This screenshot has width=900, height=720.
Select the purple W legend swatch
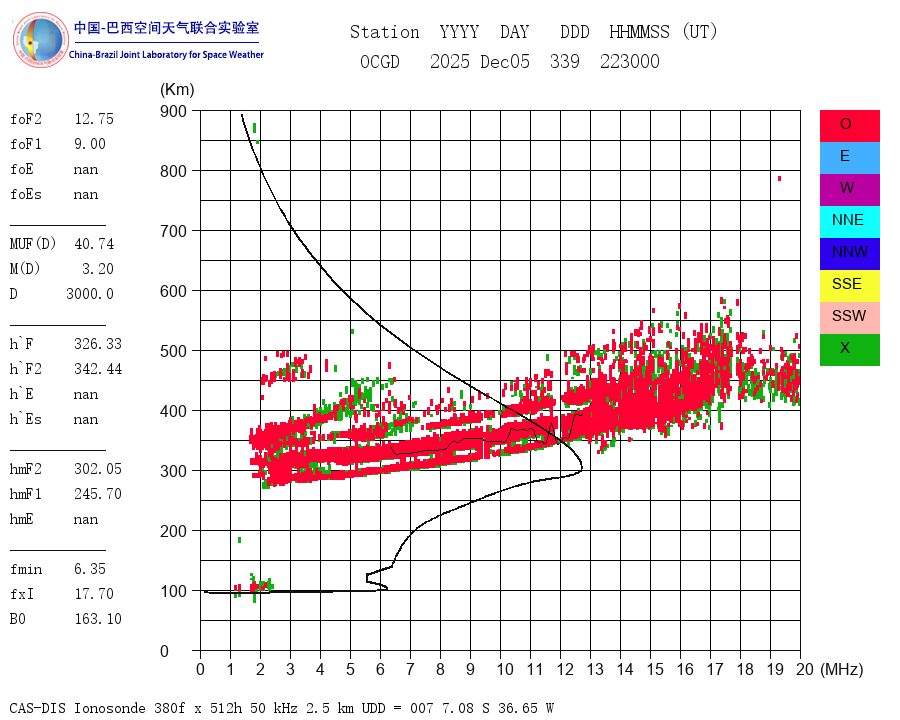849,190
